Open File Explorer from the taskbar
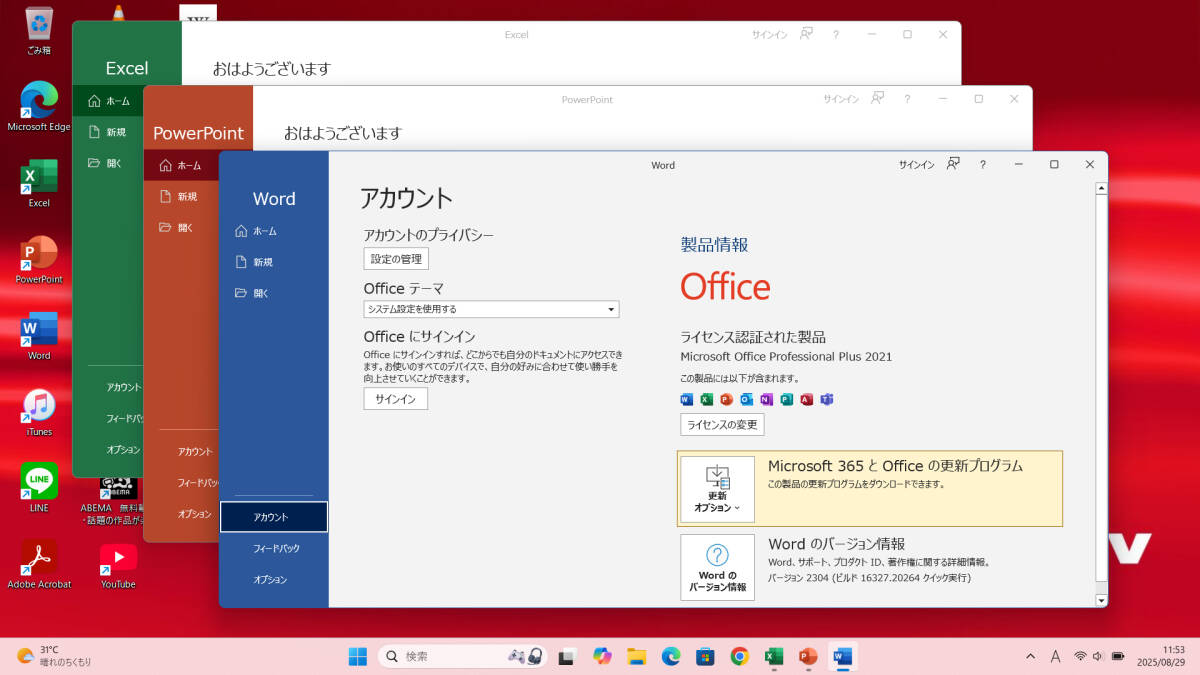 [x=636, y=656]
